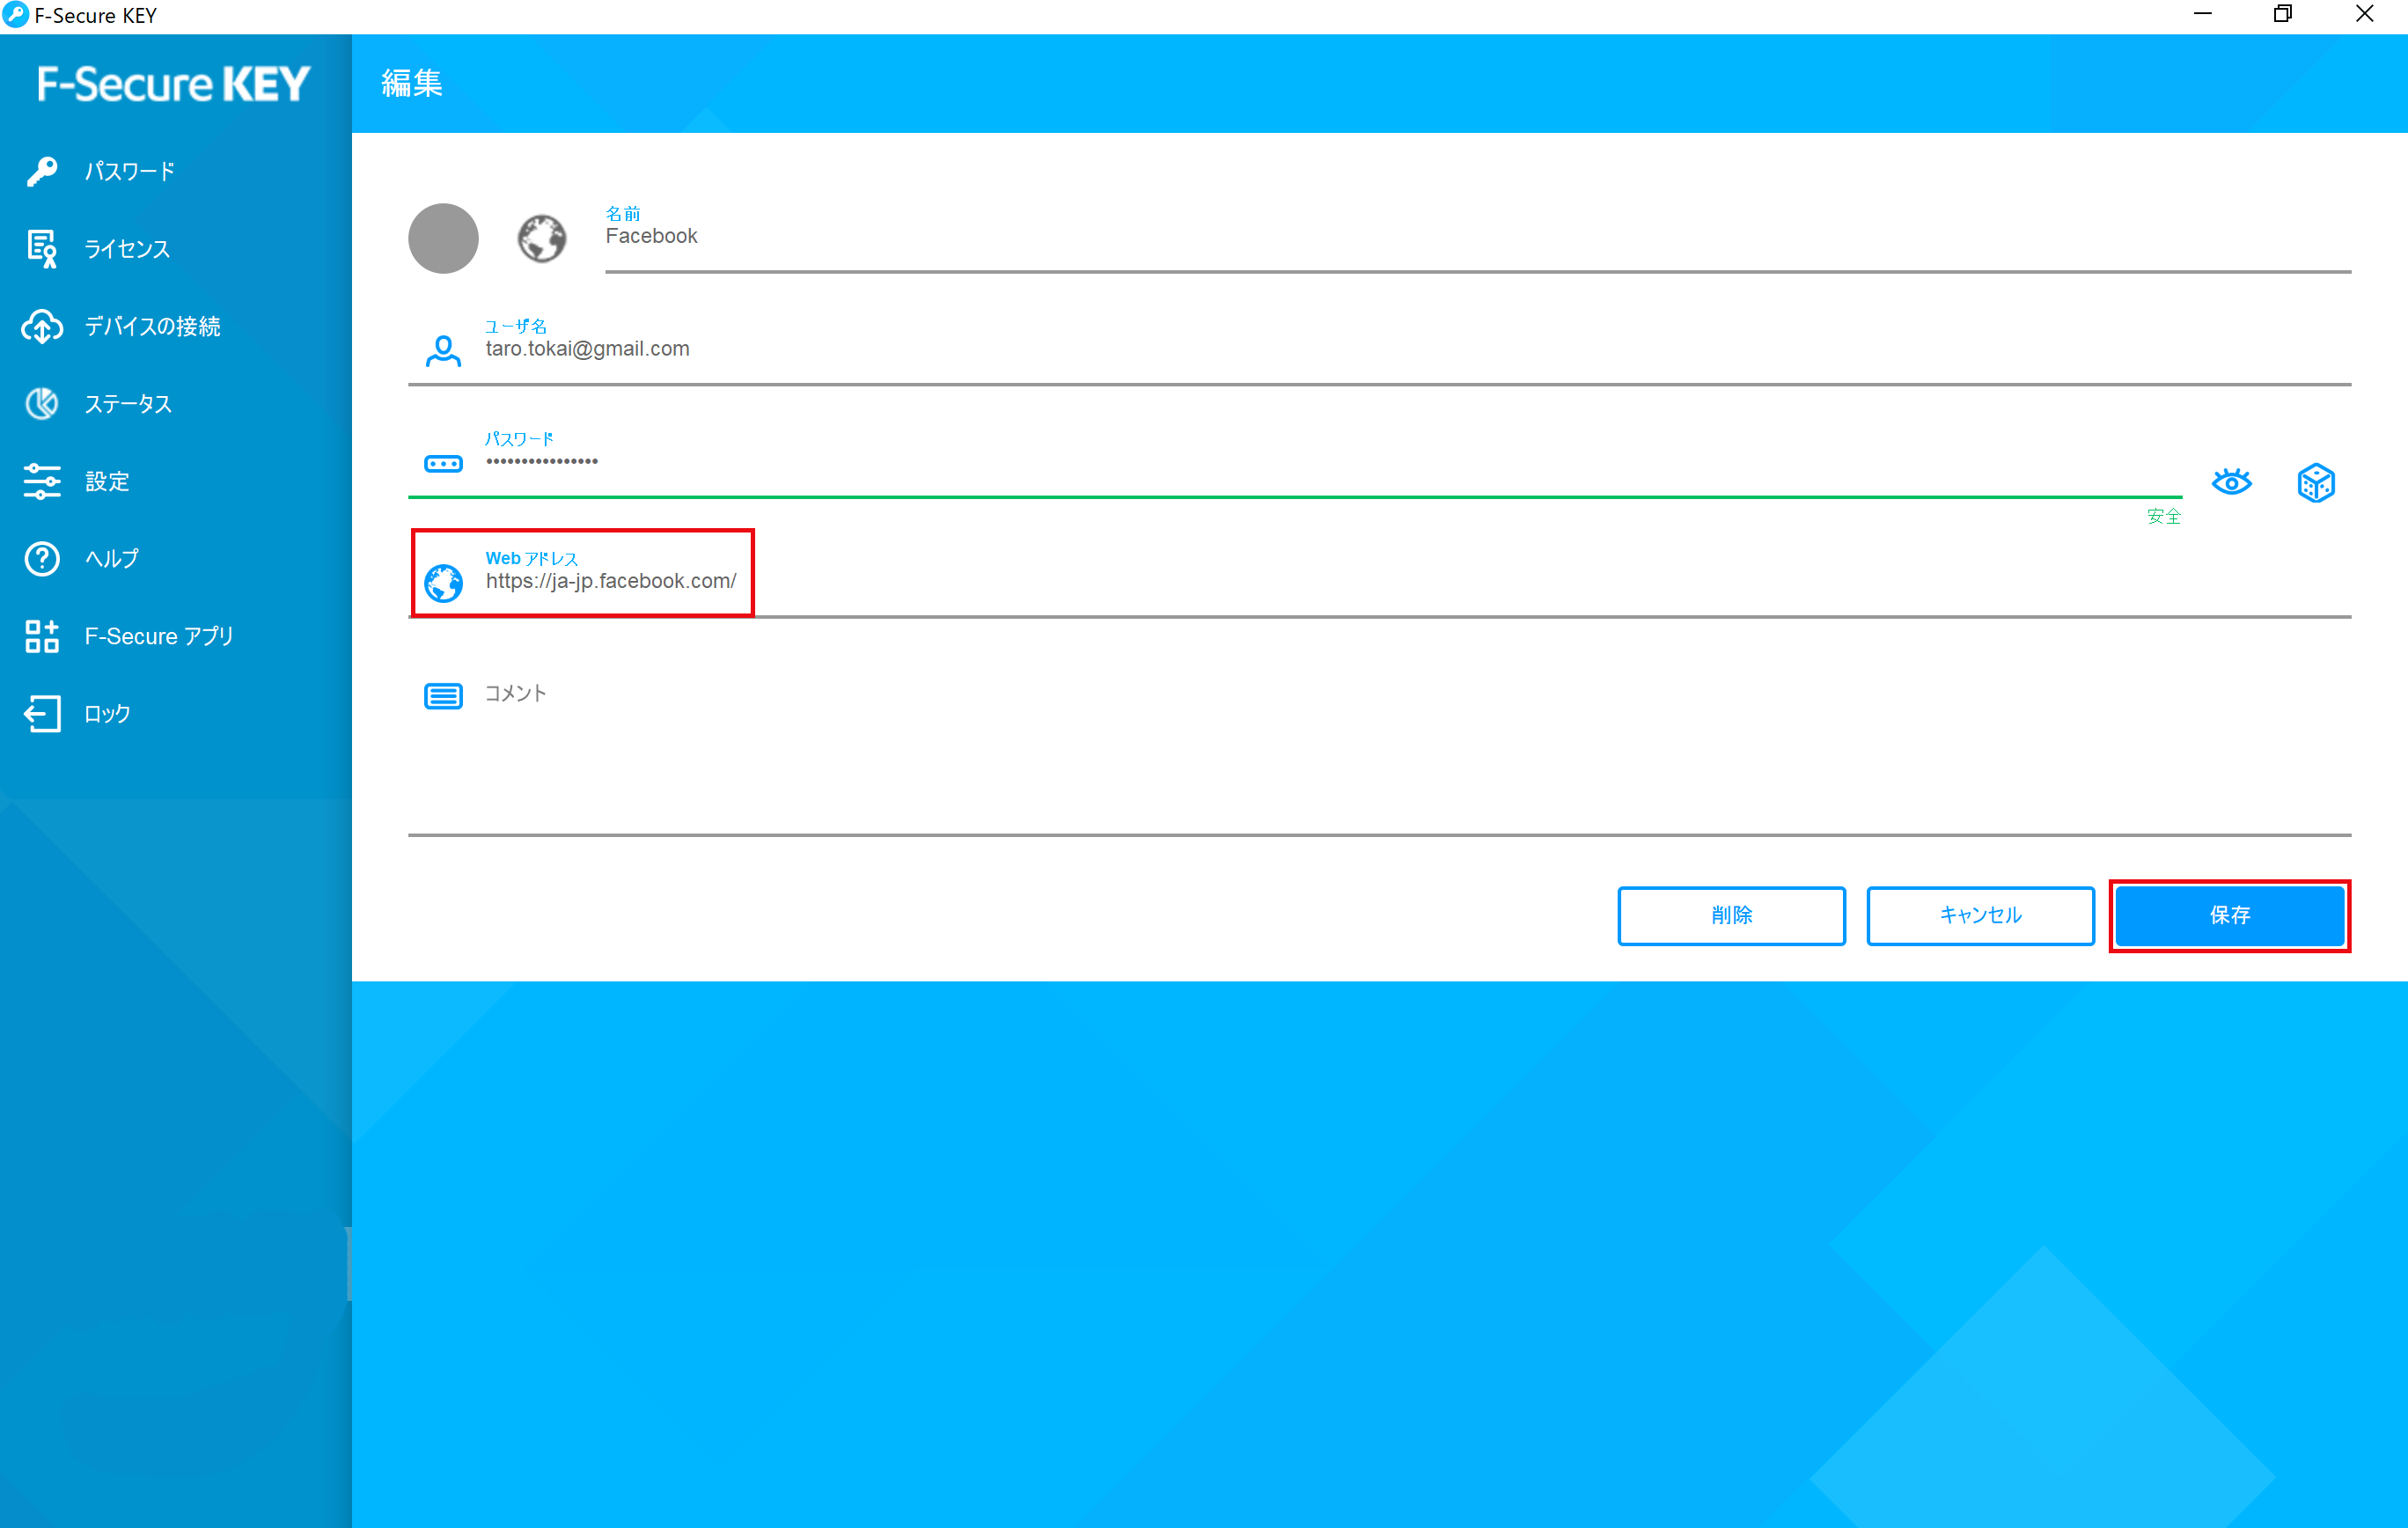Click the password field dots icon
Viewport: 2408px width, 1528px height.
pyautogui.click(x=443, y=464)
